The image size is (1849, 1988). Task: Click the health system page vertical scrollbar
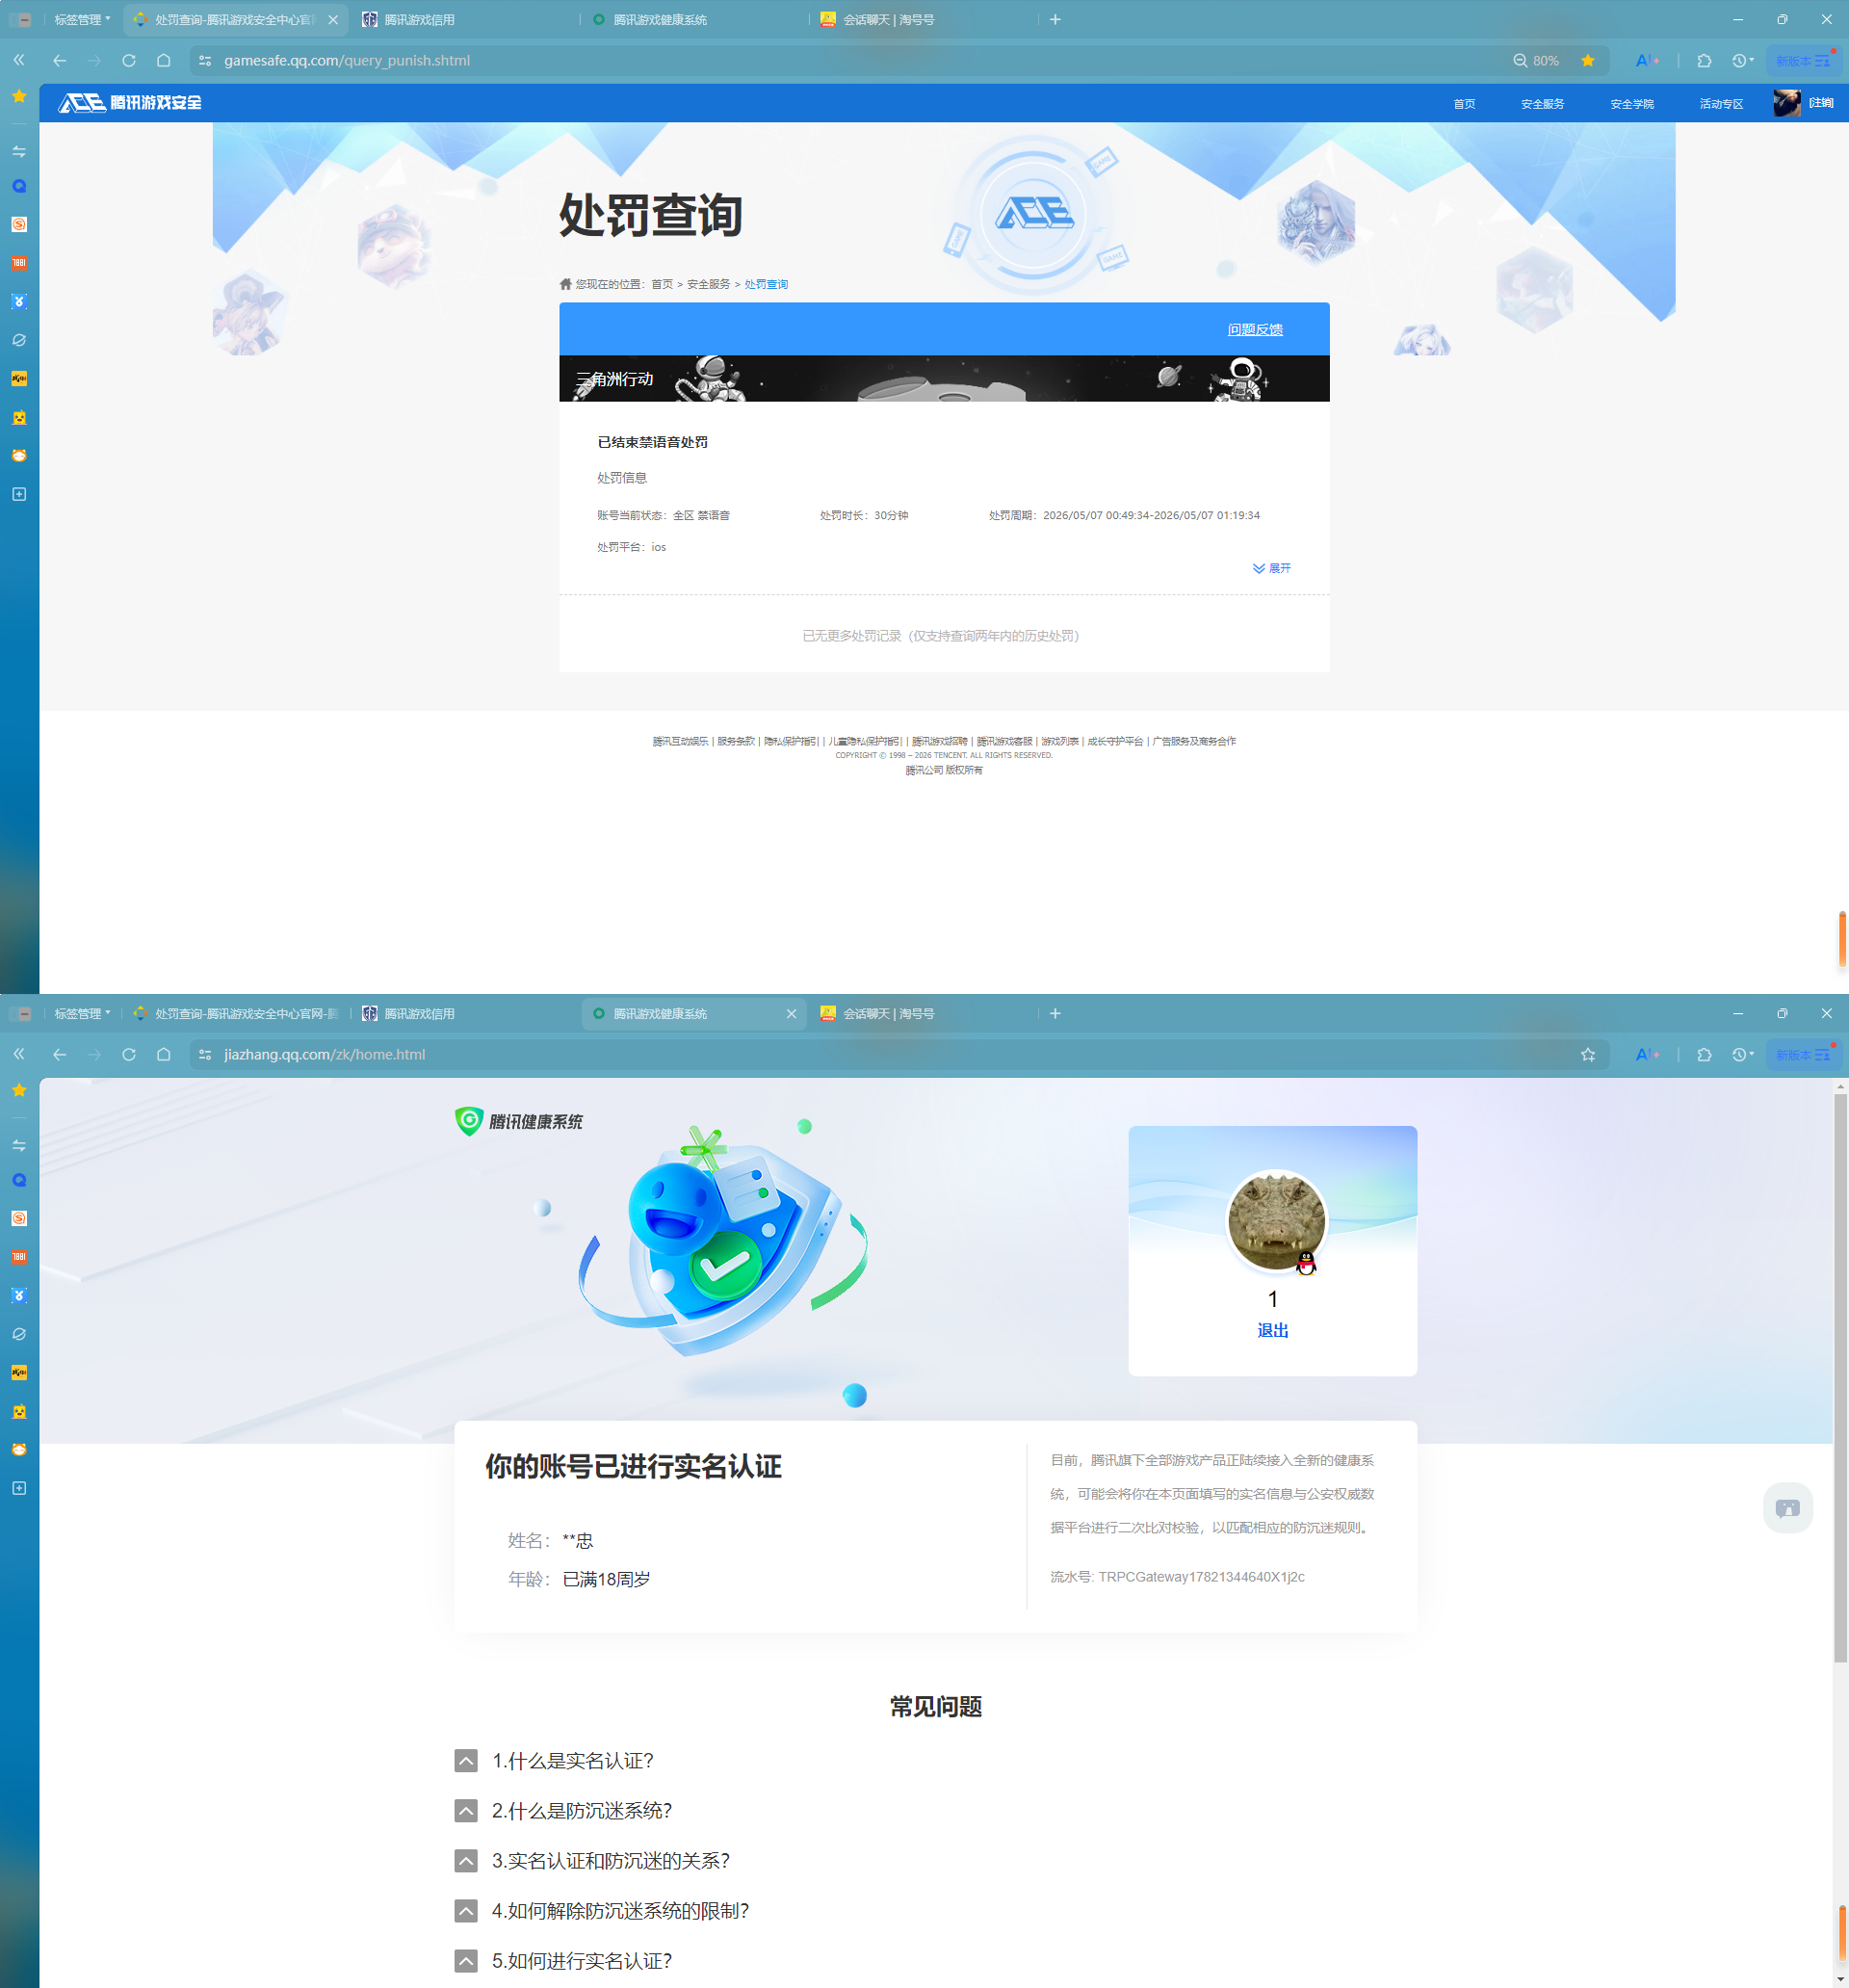click(x=1840, y=1379)
